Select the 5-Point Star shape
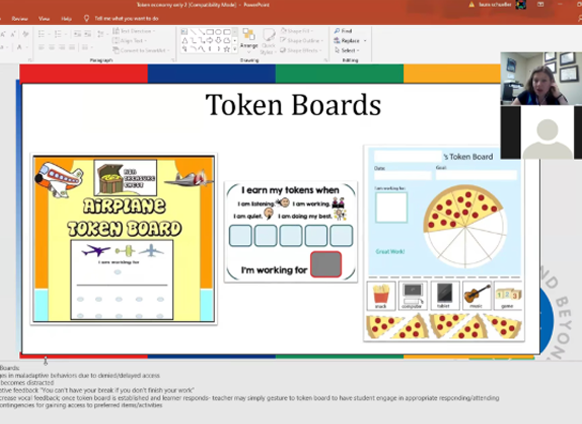Viewport: 582px width, 424px height. pos(227,49)
